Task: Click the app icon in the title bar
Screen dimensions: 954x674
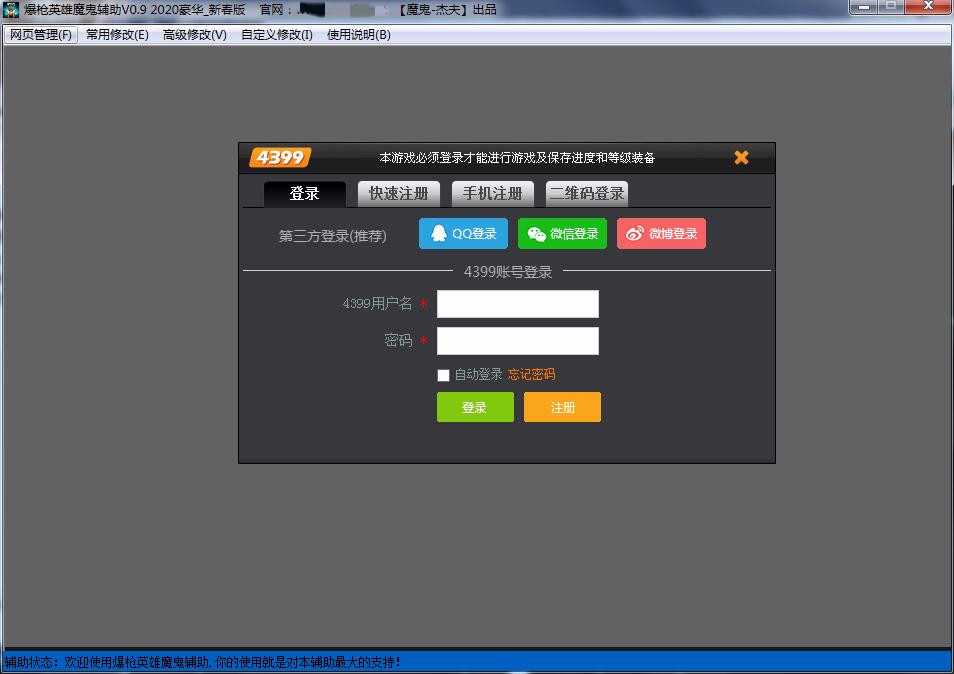Action: [11, 10]
